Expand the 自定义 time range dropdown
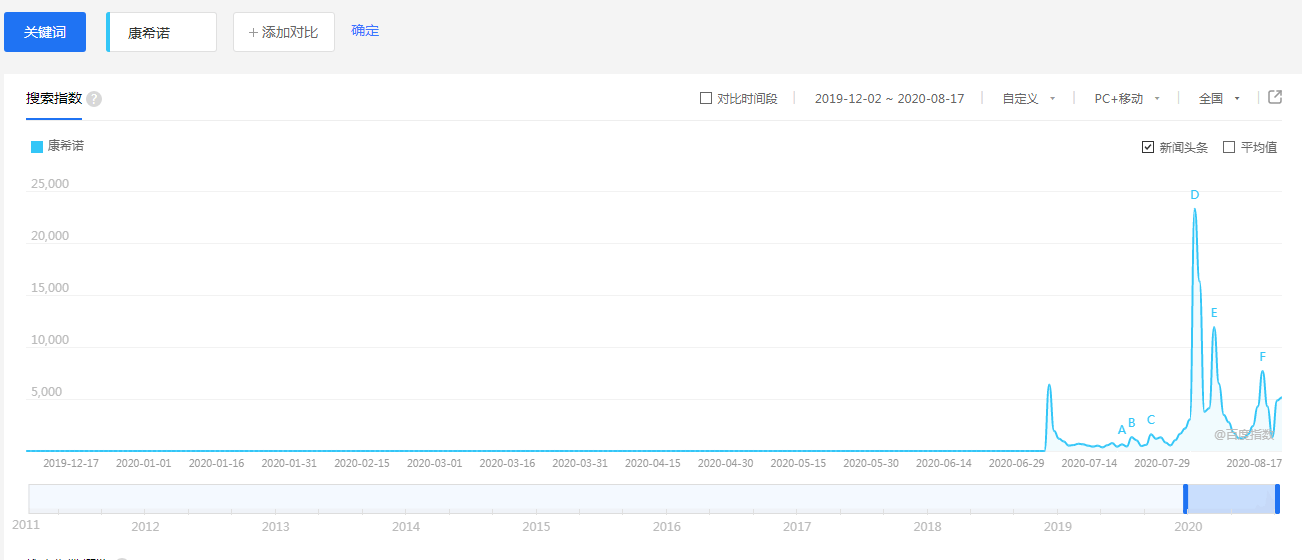This screenshot has width=1302, height=560. tap(1029, 98)
